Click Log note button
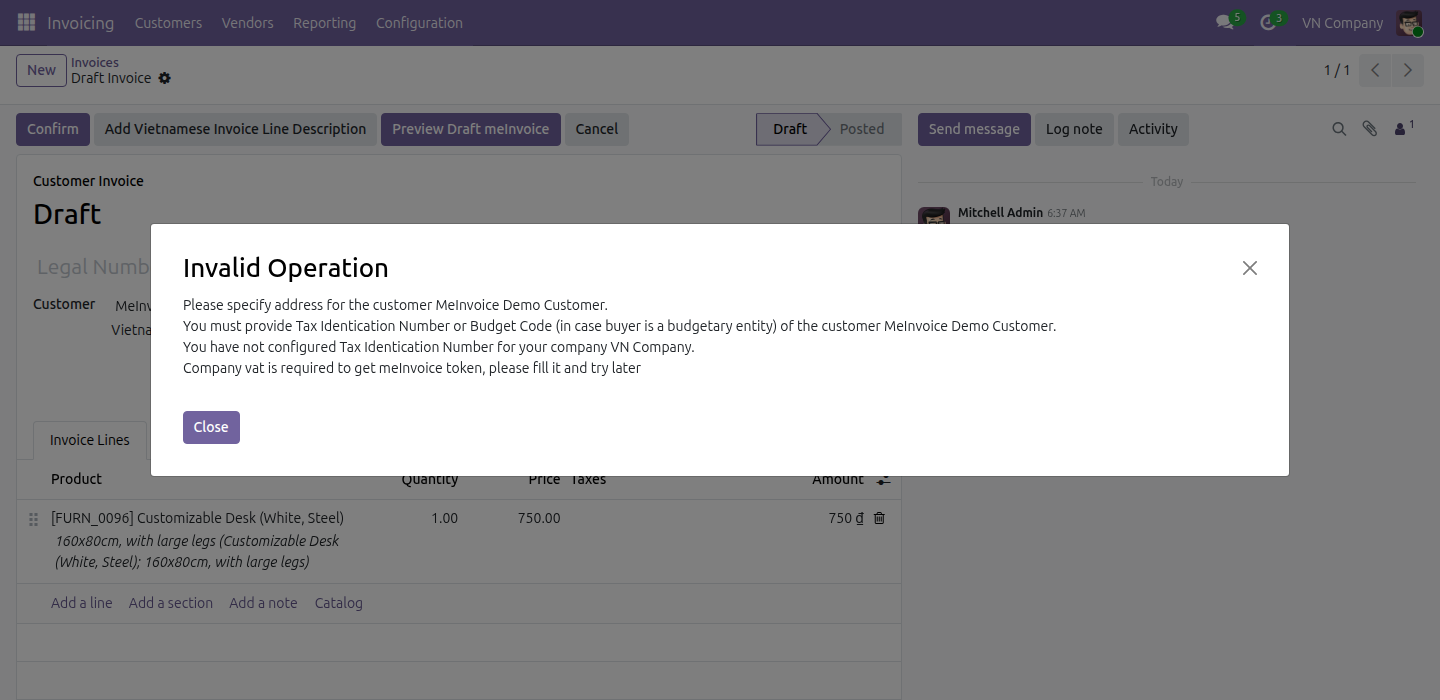 (1074, 129)
